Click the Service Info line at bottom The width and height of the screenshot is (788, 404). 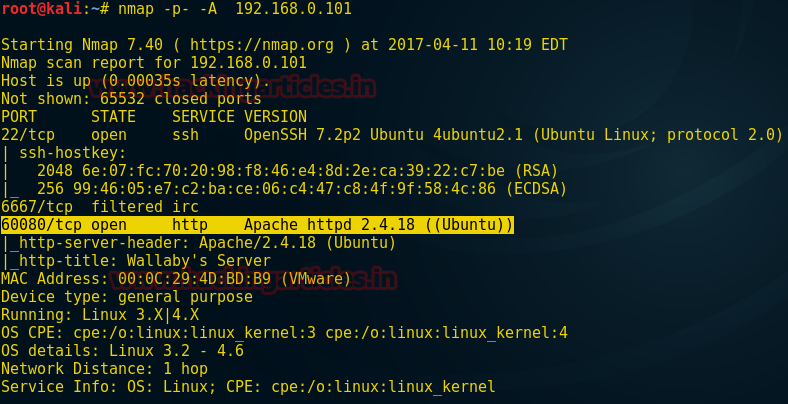(248, 386)
